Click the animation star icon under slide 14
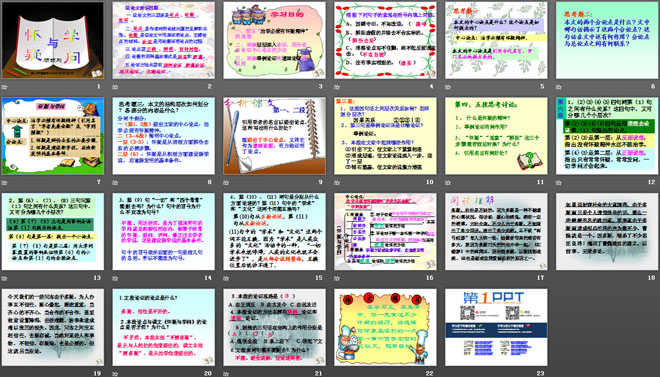Image resolution: width=660 pixels, height=377 pixels. pos(115,278)
